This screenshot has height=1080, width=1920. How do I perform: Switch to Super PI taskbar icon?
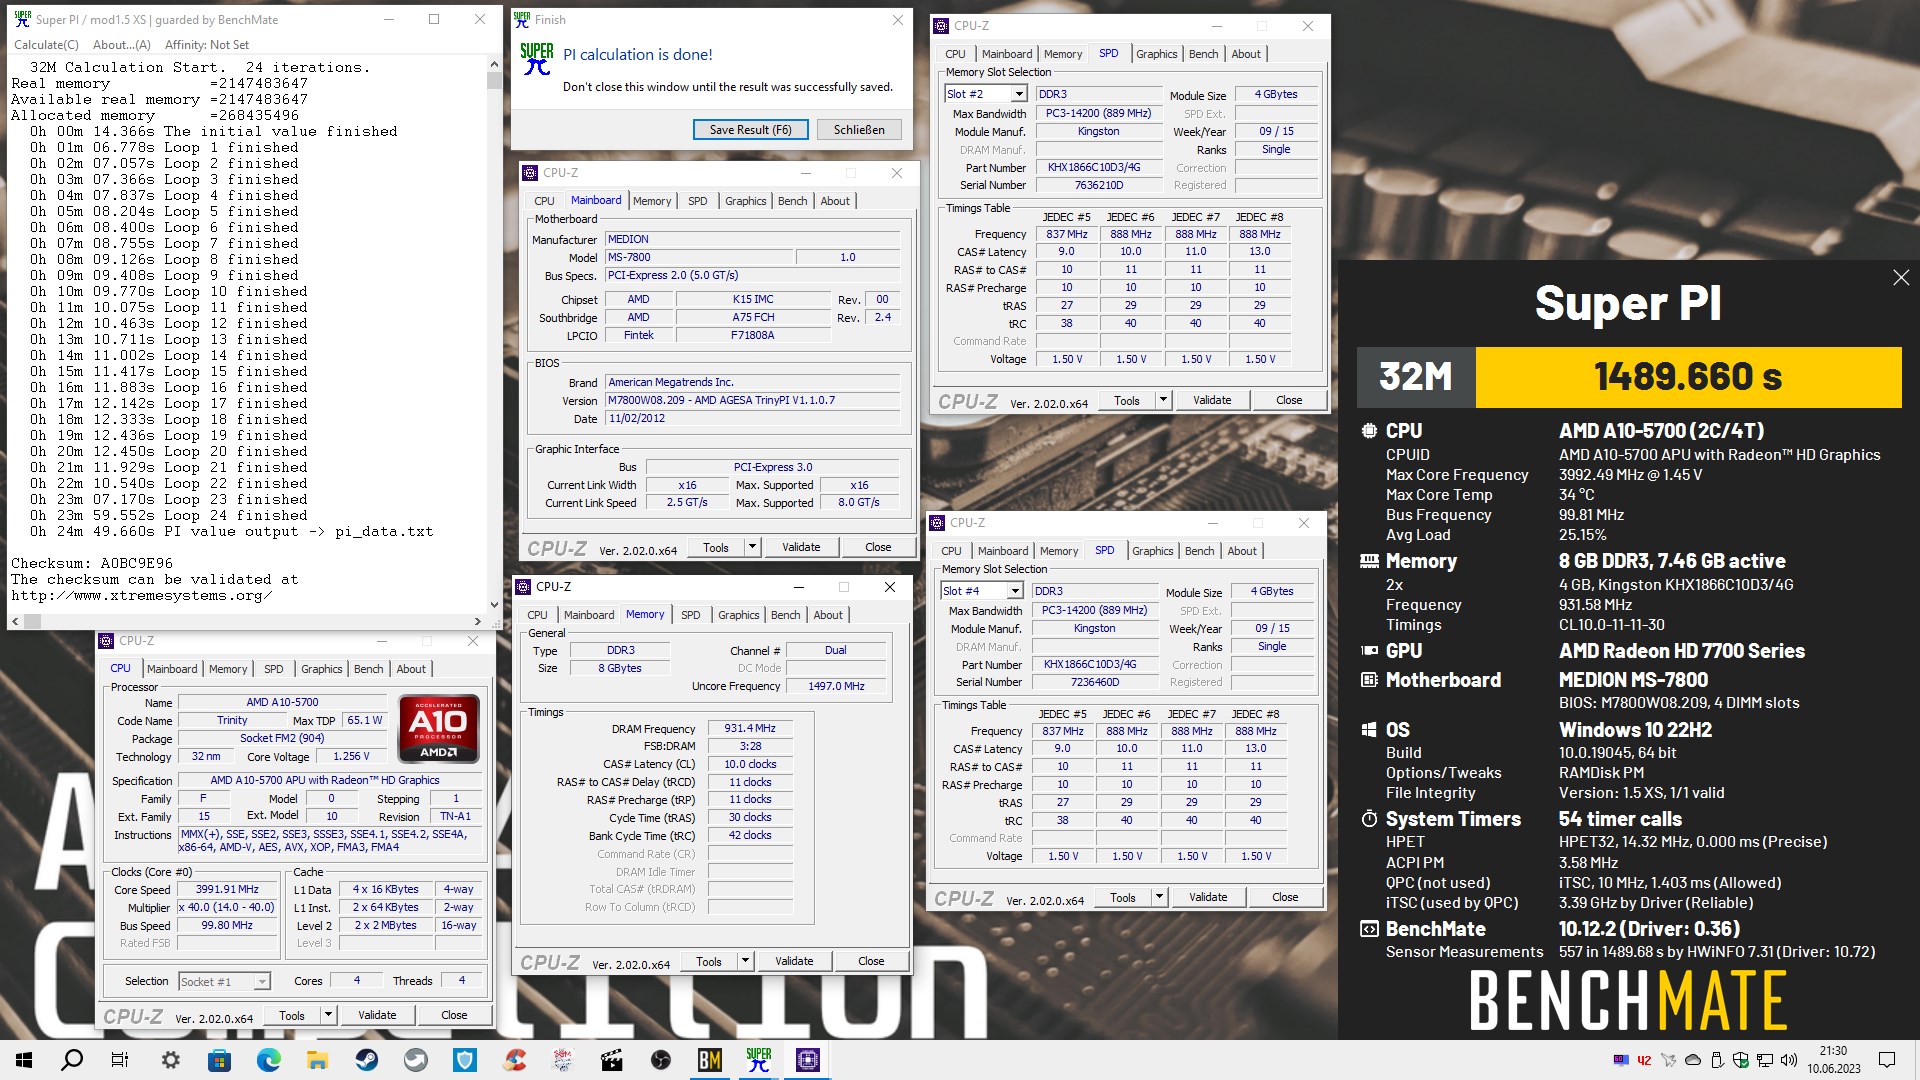(759, 1060)
